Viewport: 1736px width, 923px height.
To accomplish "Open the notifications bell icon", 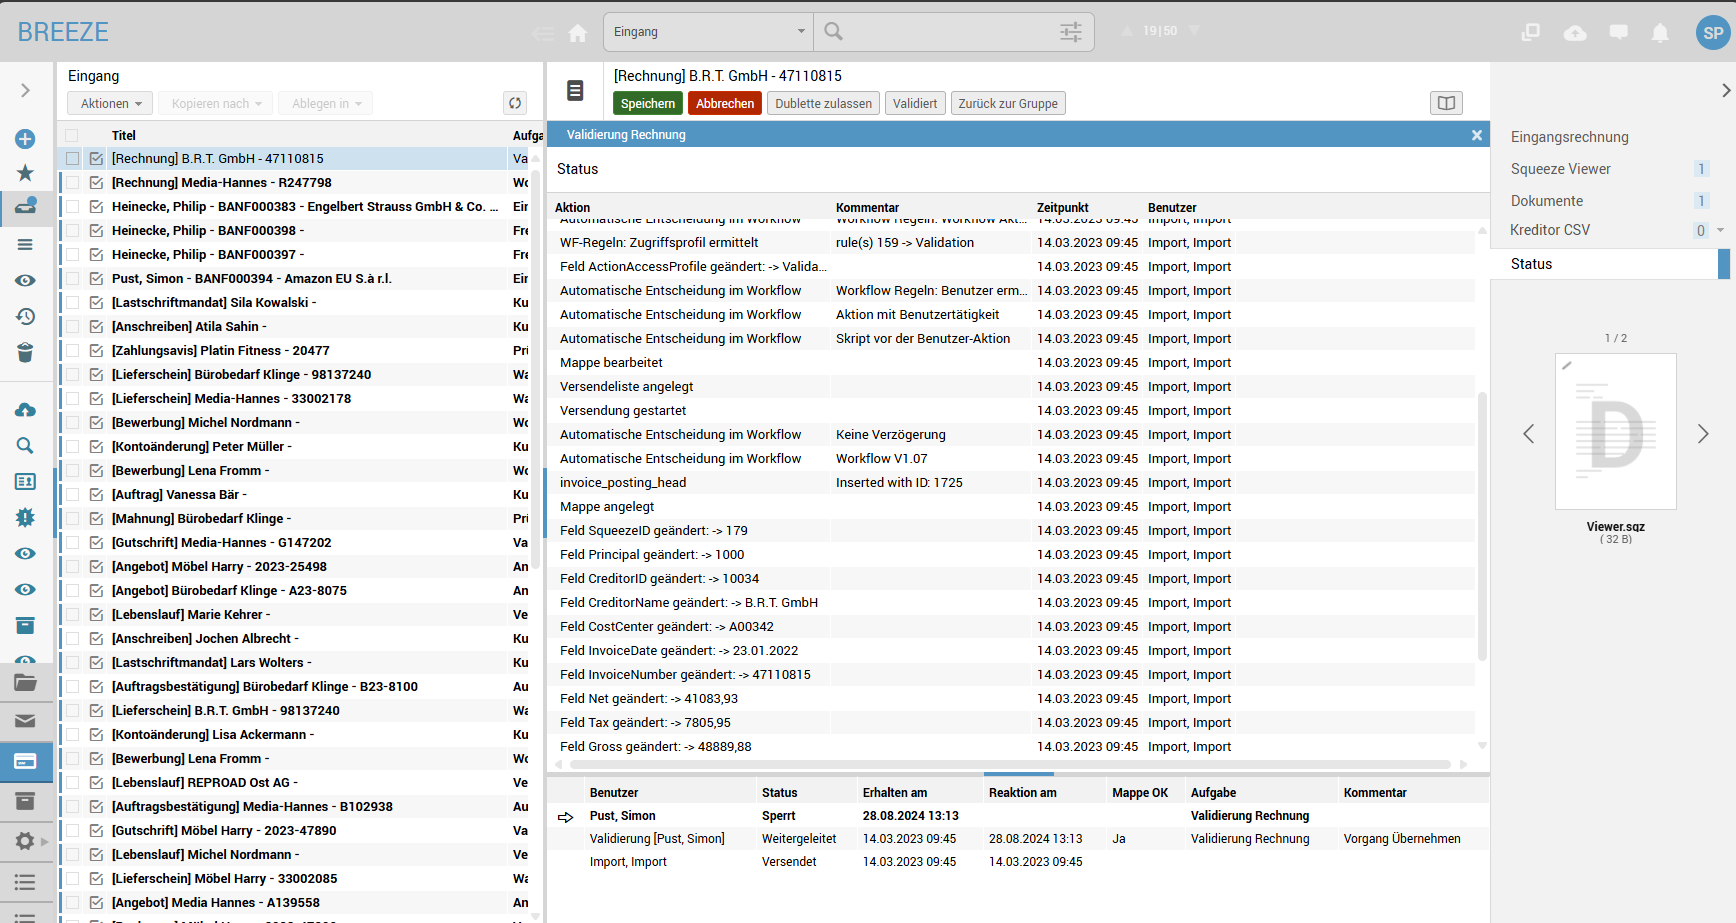I will tap(1660, 33).
